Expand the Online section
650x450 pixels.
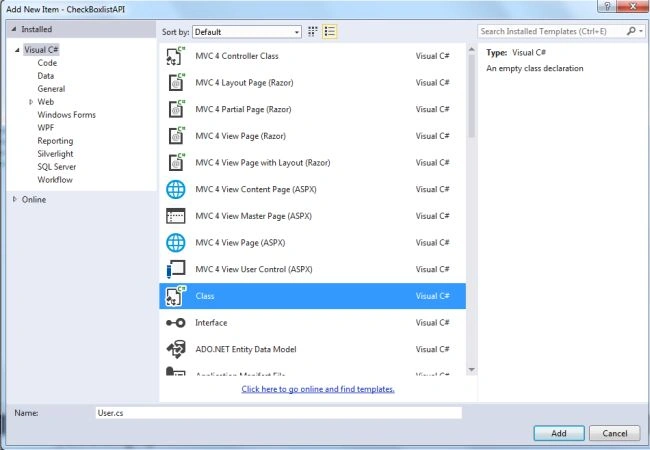pos(15,199)
